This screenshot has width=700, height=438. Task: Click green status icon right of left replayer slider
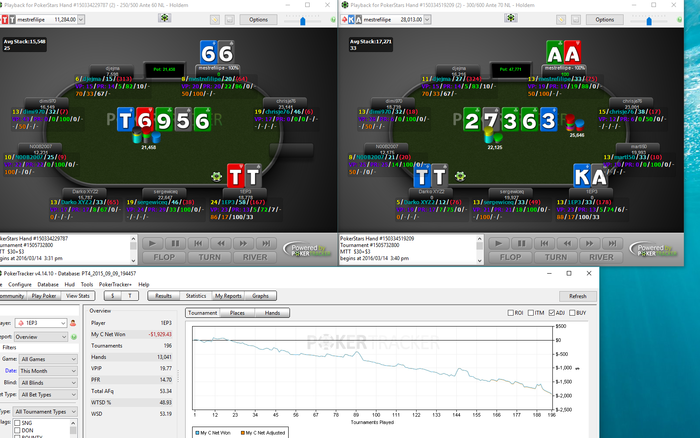coord(333,20)
